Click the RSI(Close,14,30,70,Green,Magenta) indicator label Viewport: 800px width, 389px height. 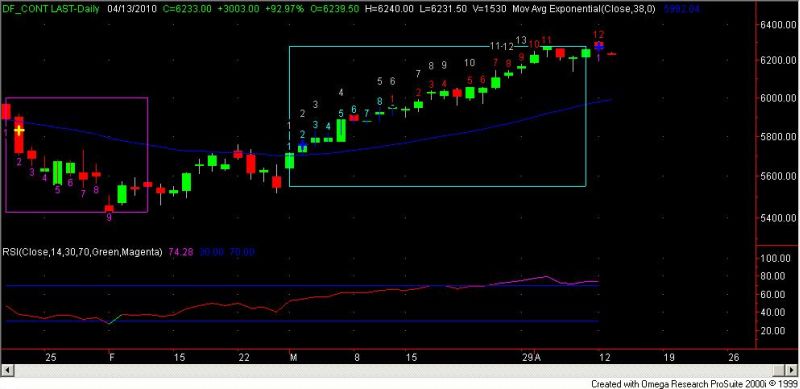[x=83, y=252]
